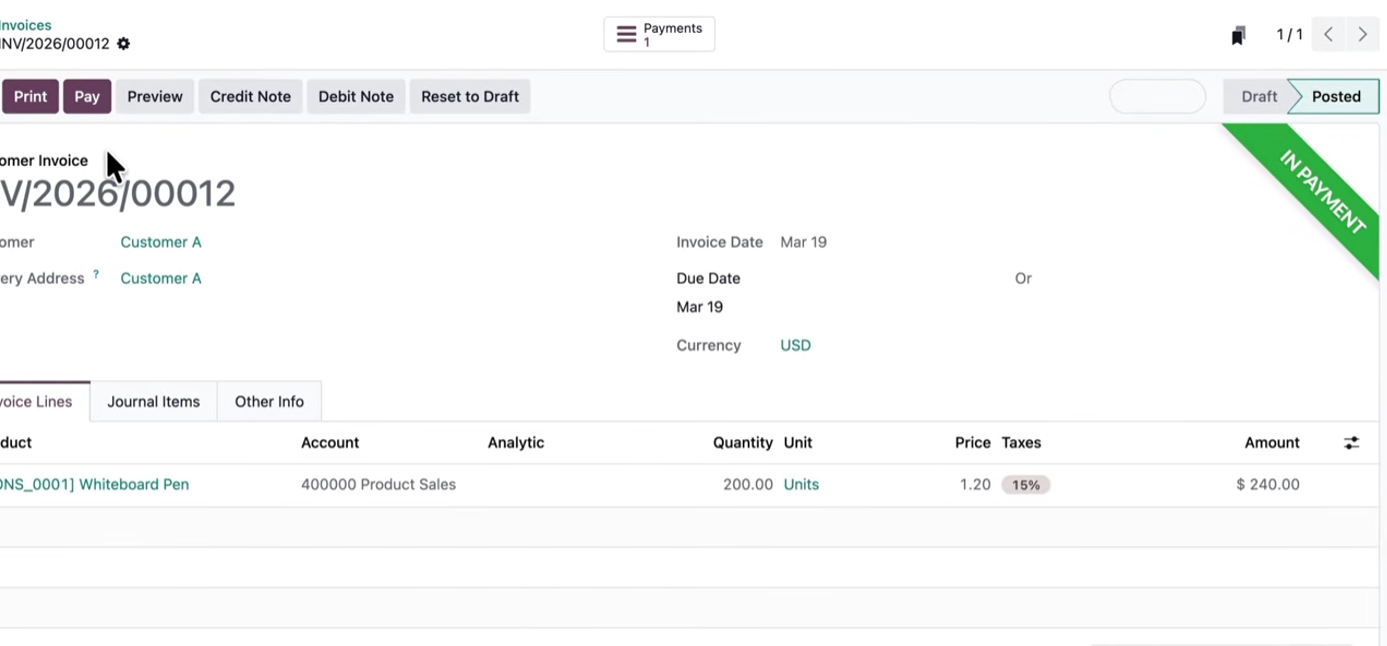Click the Payments smart button icon

point(626,35)
